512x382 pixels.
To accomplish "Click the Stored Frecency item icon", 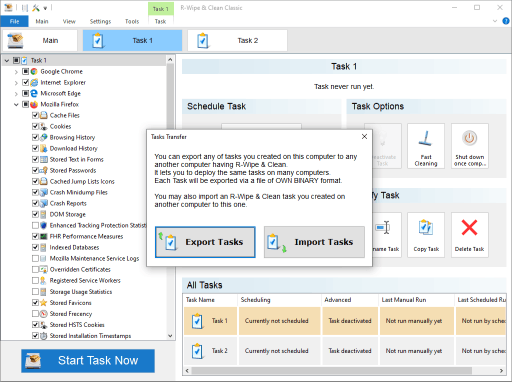I will coord(44,314).
